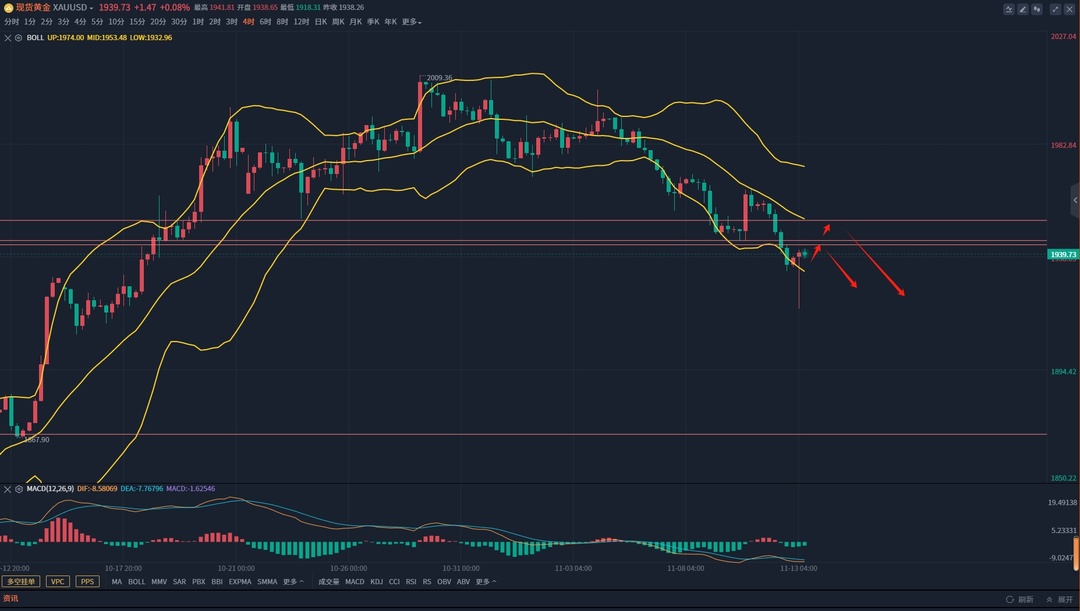The width and height of the screenshot is (1080, 611).
Task: Open the 更多 timeframe dropdown
Action: tap(411, 22)
